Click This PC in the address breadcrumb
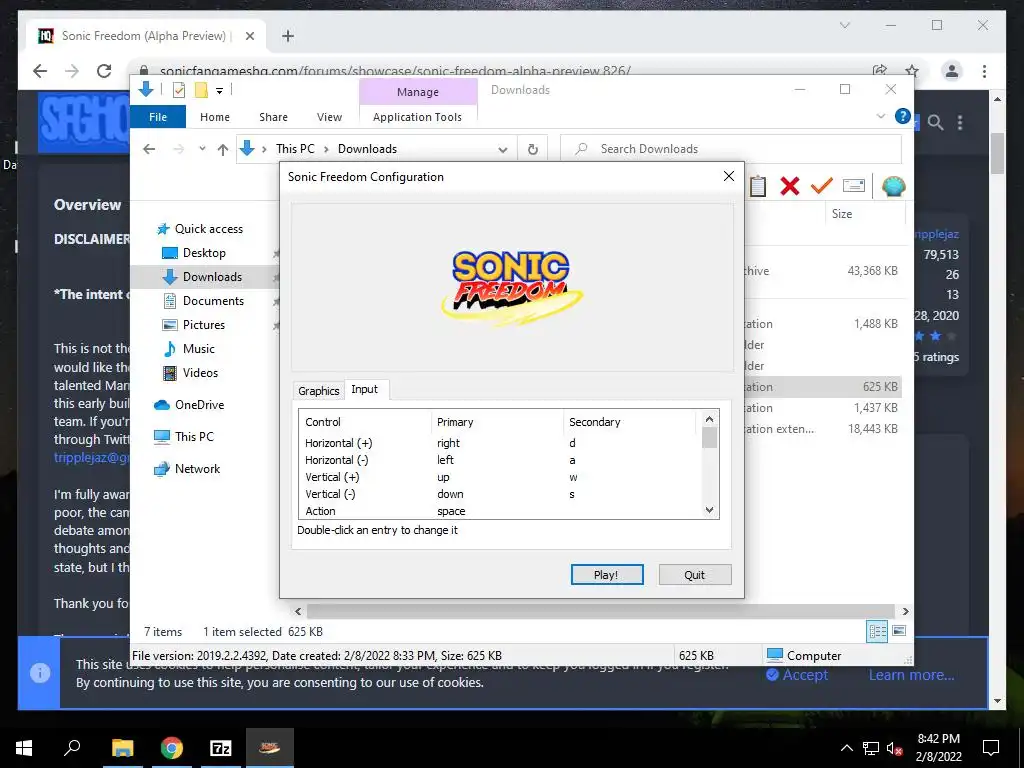 295,149
